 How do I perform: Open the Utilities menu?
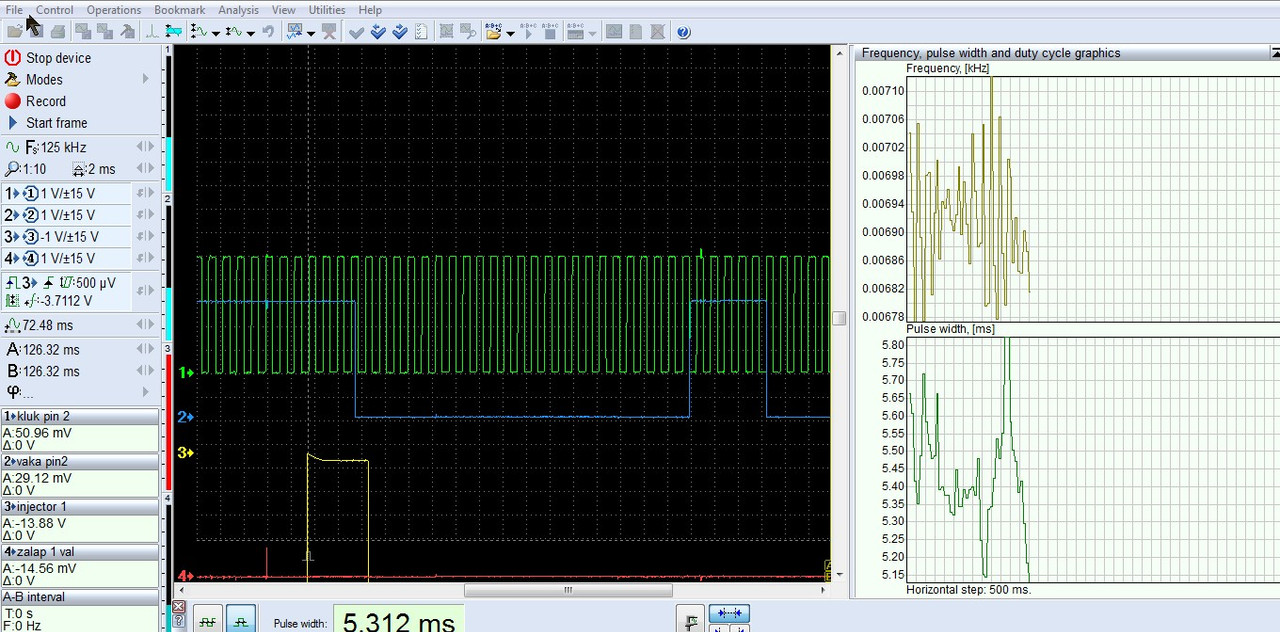(327, 10)
